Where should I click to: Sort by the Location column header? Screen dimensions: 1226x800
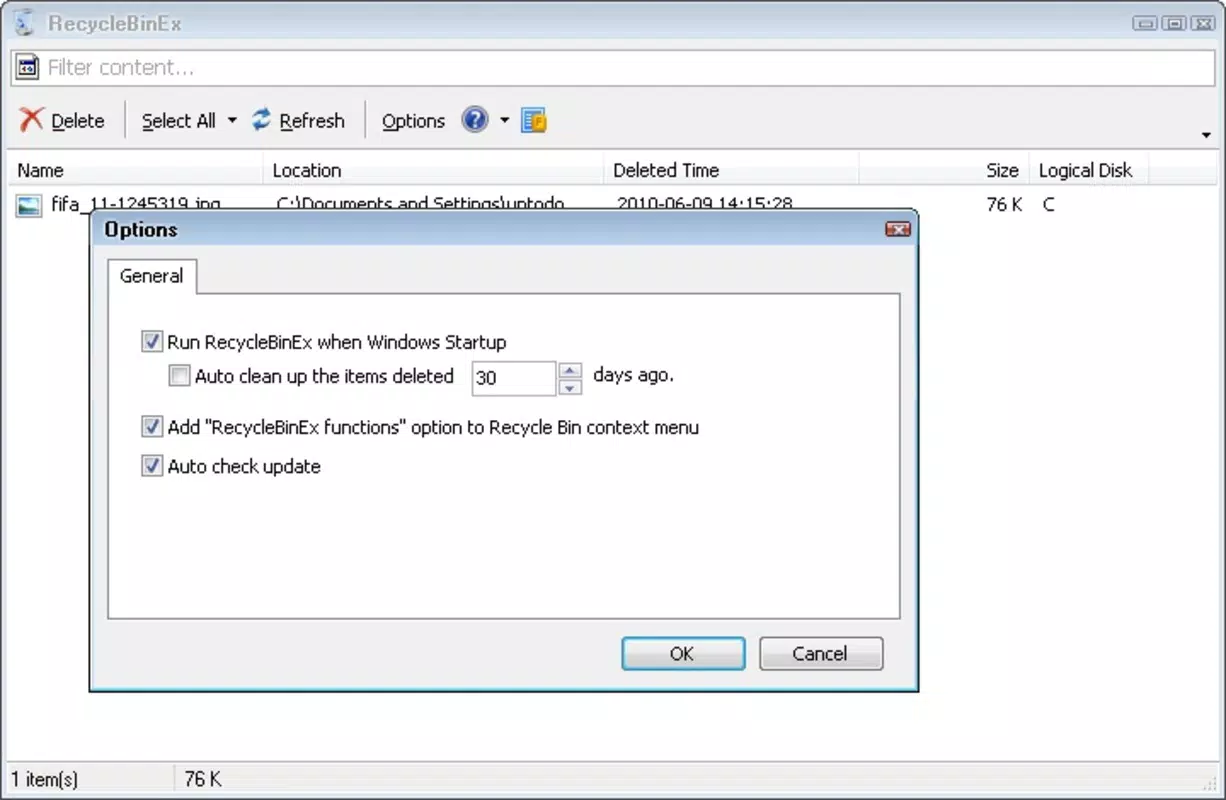(434, 170)
